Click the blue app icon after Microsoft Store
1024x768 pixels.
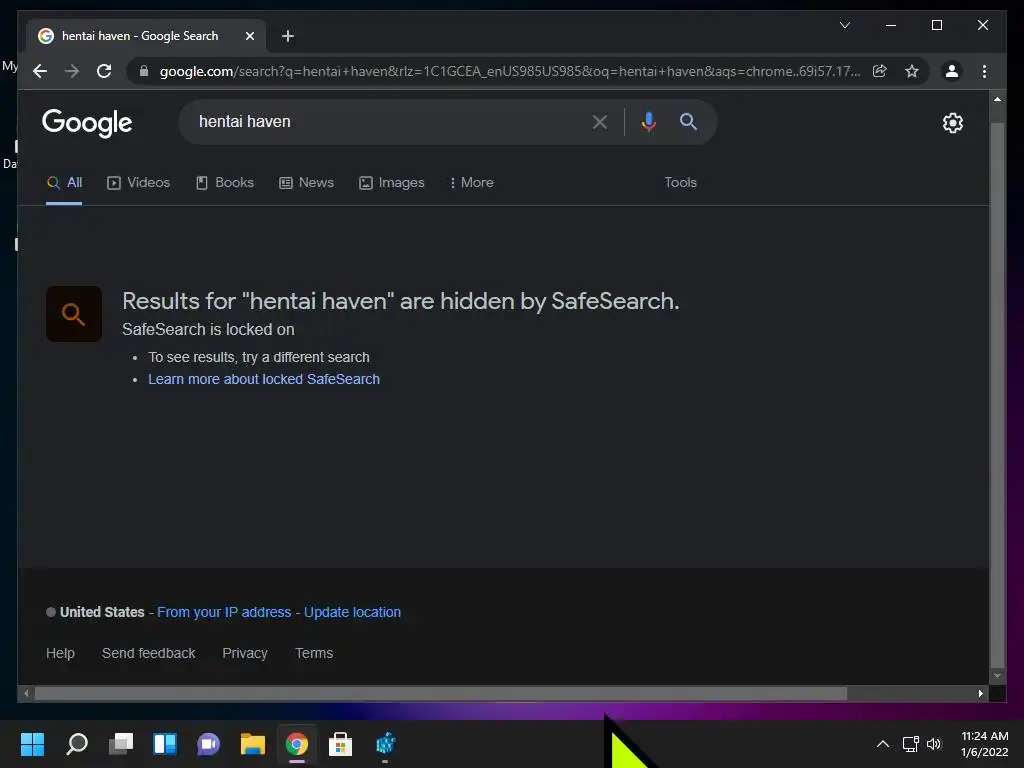tap(385, 744)
